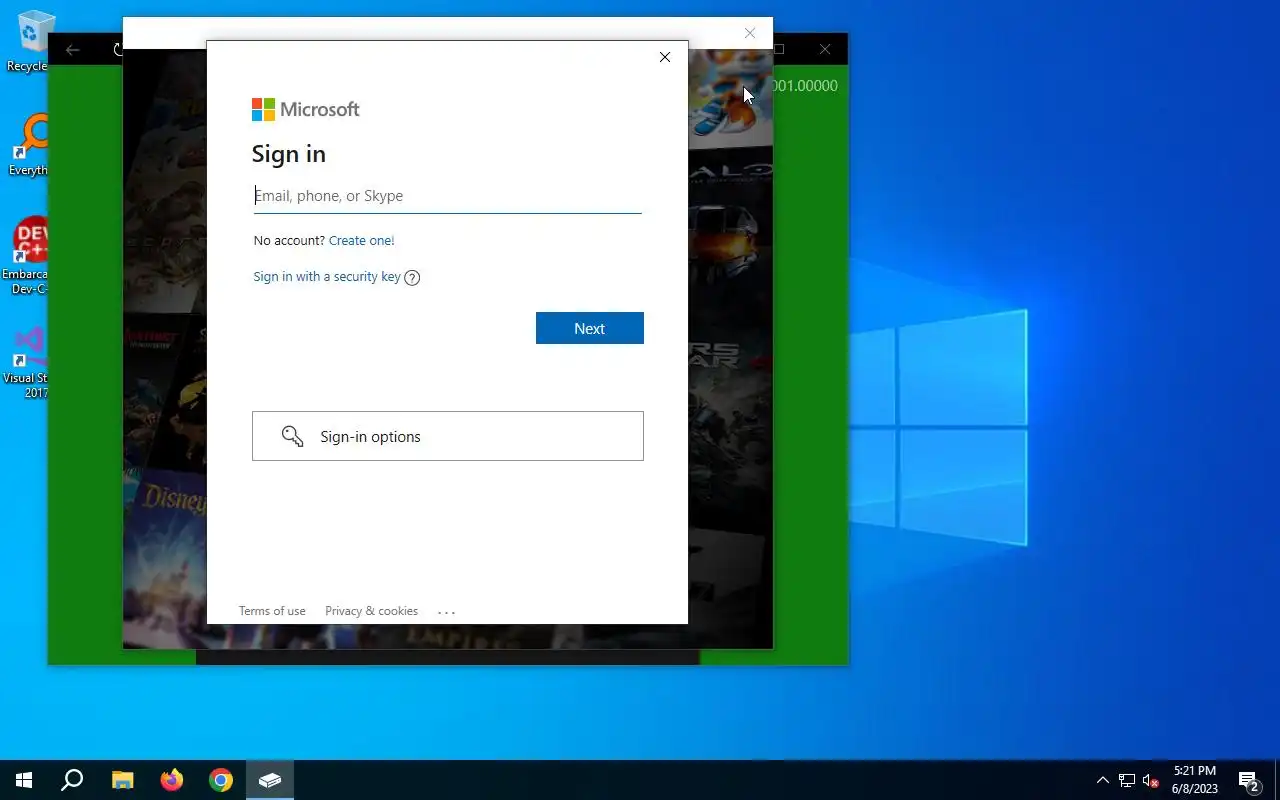Image resolution: width=1280 pixels, height=800 pixels.
Task: Open the notification center icon
Action: (x=1249, y=780)
